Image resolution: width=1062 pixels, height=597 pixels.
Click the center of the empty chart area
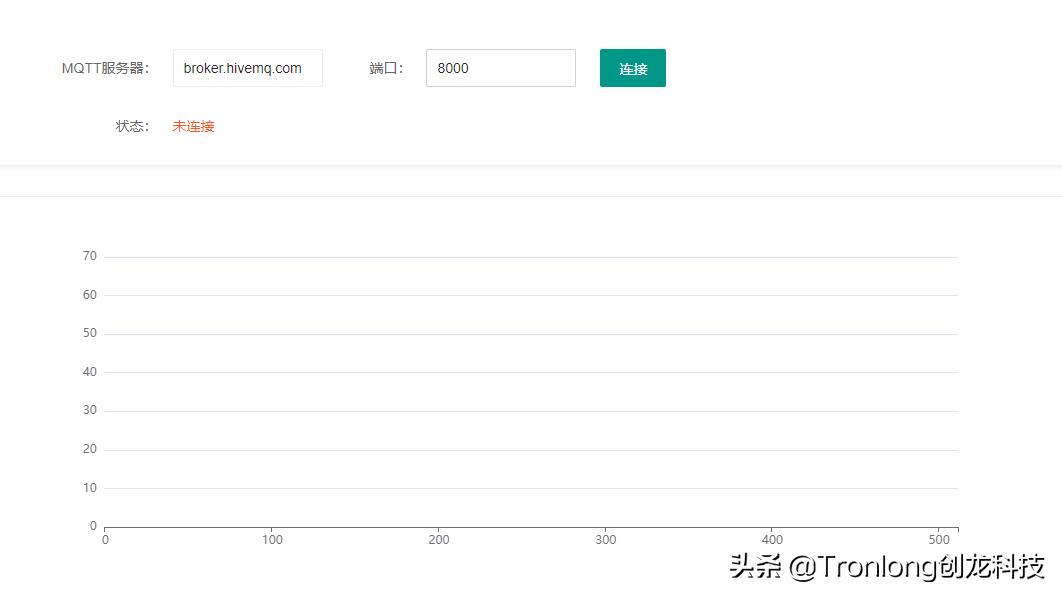click(x=530, y=390)
